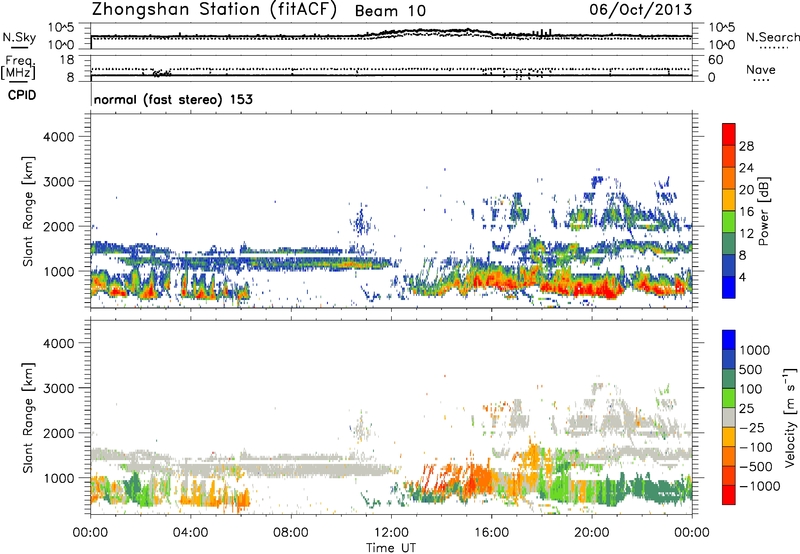This screenshot has width=800, height=554.
Task: Click the dark green velocity band near 22:00
Action: pyautogui.click(x=658, y=491)
